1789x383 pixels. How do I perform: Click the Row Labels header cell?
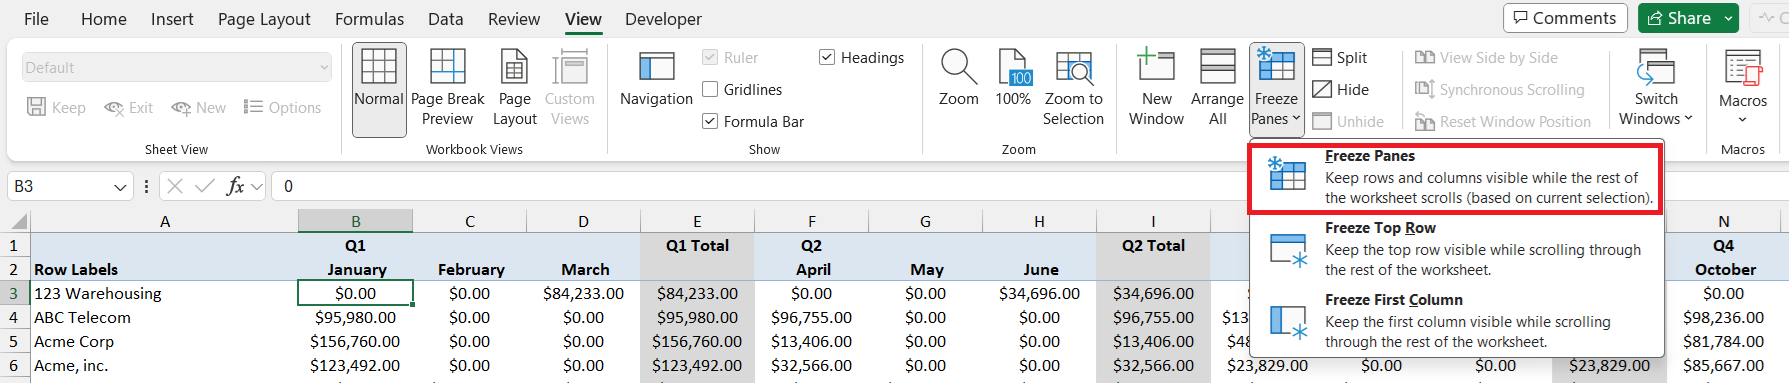(165, 269)
